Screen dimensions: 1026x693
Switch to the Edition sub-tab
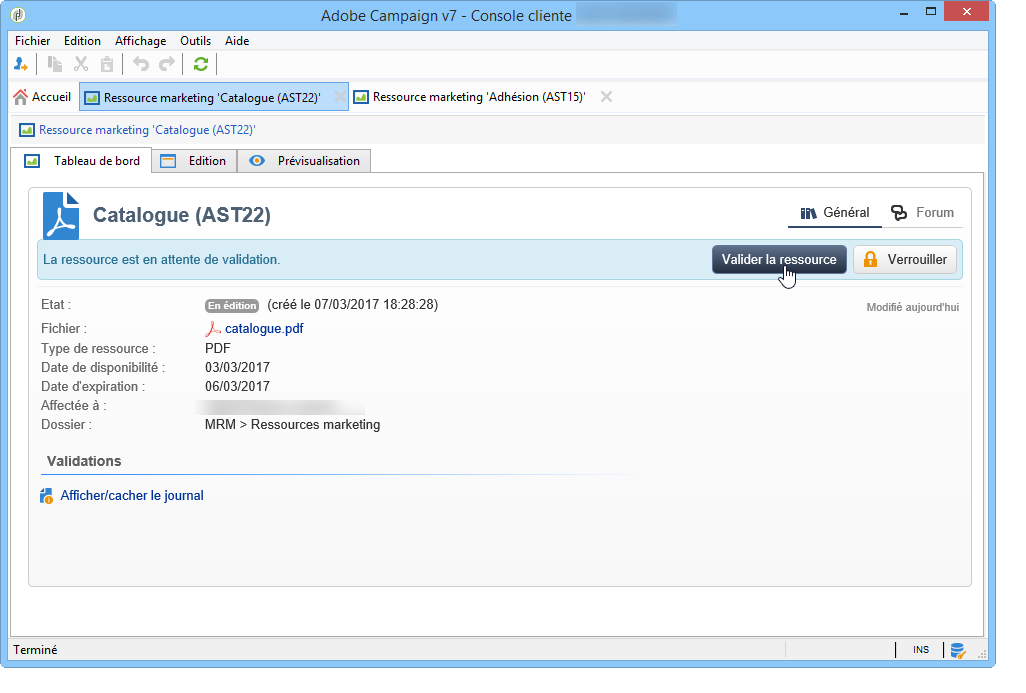[x=194, y=161]
